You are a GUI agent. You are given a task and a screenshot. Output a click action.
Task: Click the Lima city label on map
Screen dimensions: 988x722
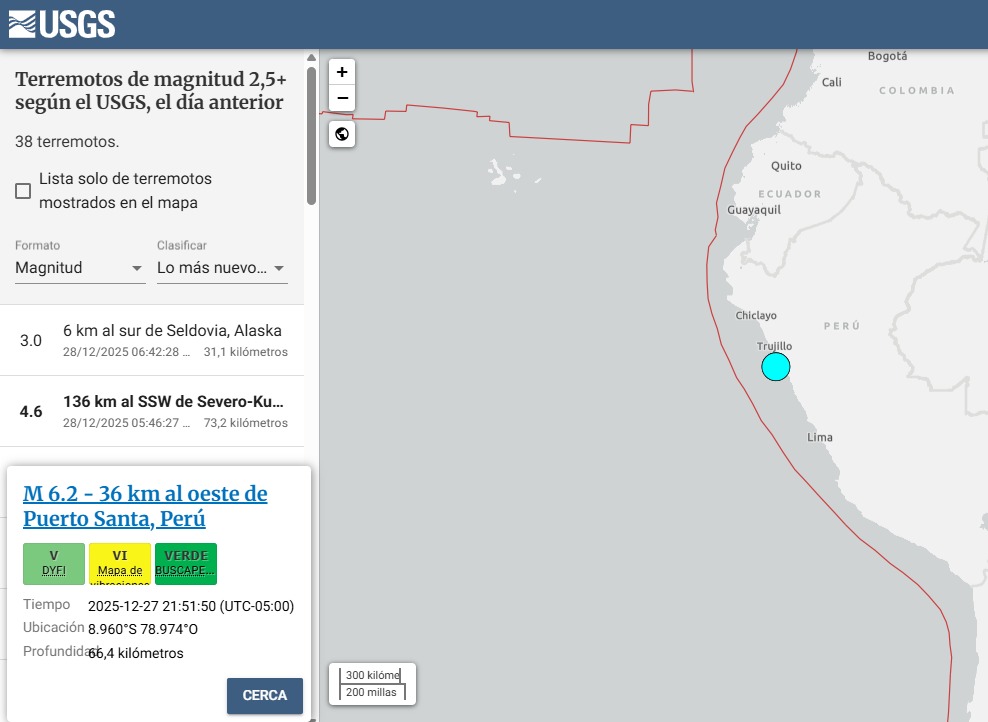pyautogui.click(x=820, y=437)
